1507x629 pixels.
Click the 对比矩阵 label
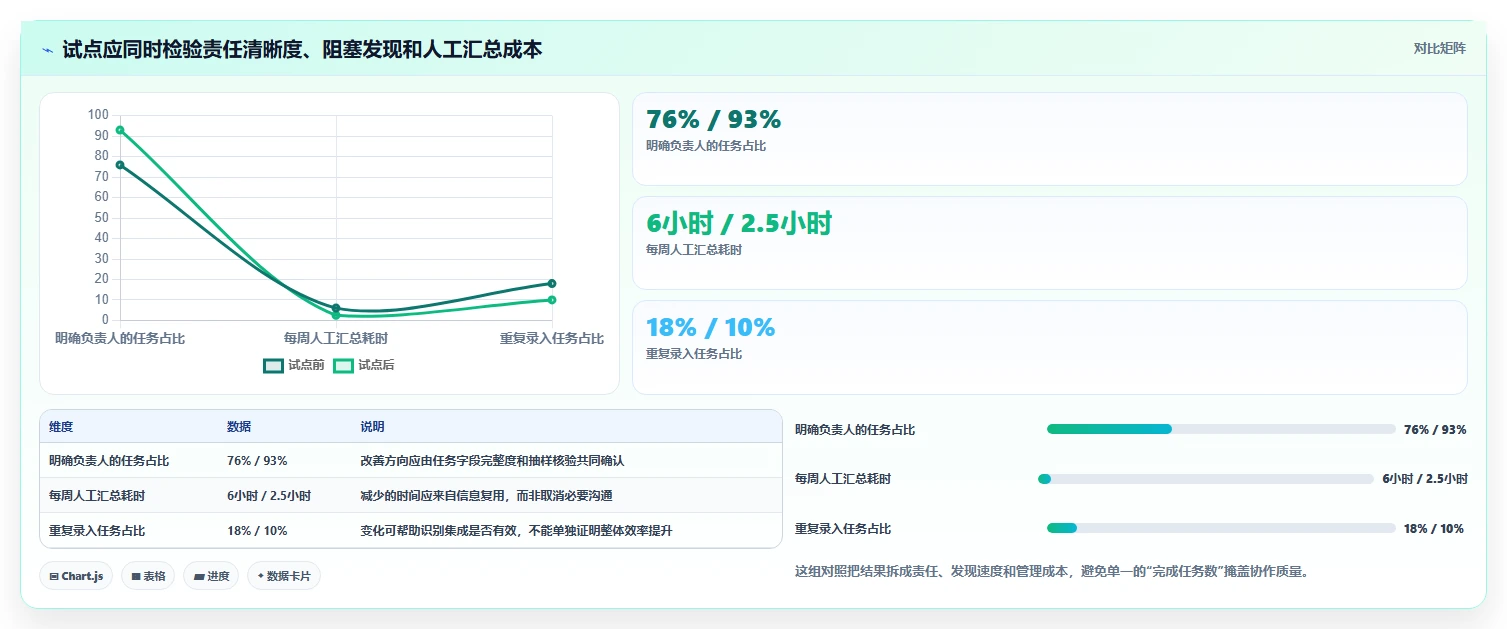[x=1439, y=49]
